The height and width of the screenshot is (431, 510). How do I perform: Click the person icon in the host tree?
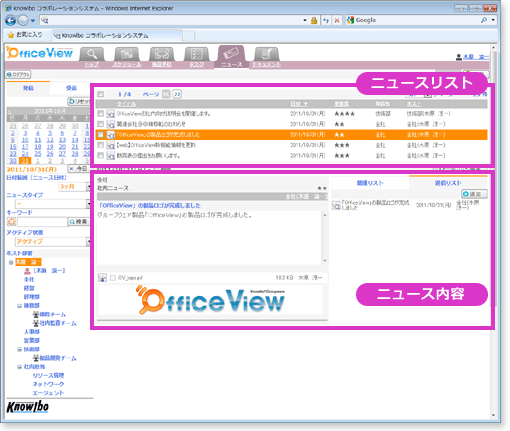tap(27, 271)
